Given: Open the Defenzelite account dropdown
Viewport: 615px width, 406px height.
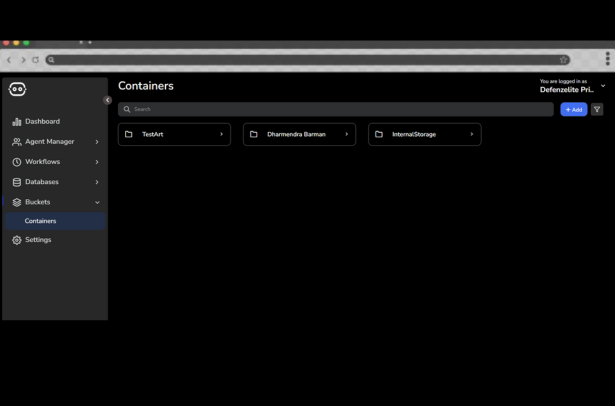Looking at the screenshot, I should [603, 86].
